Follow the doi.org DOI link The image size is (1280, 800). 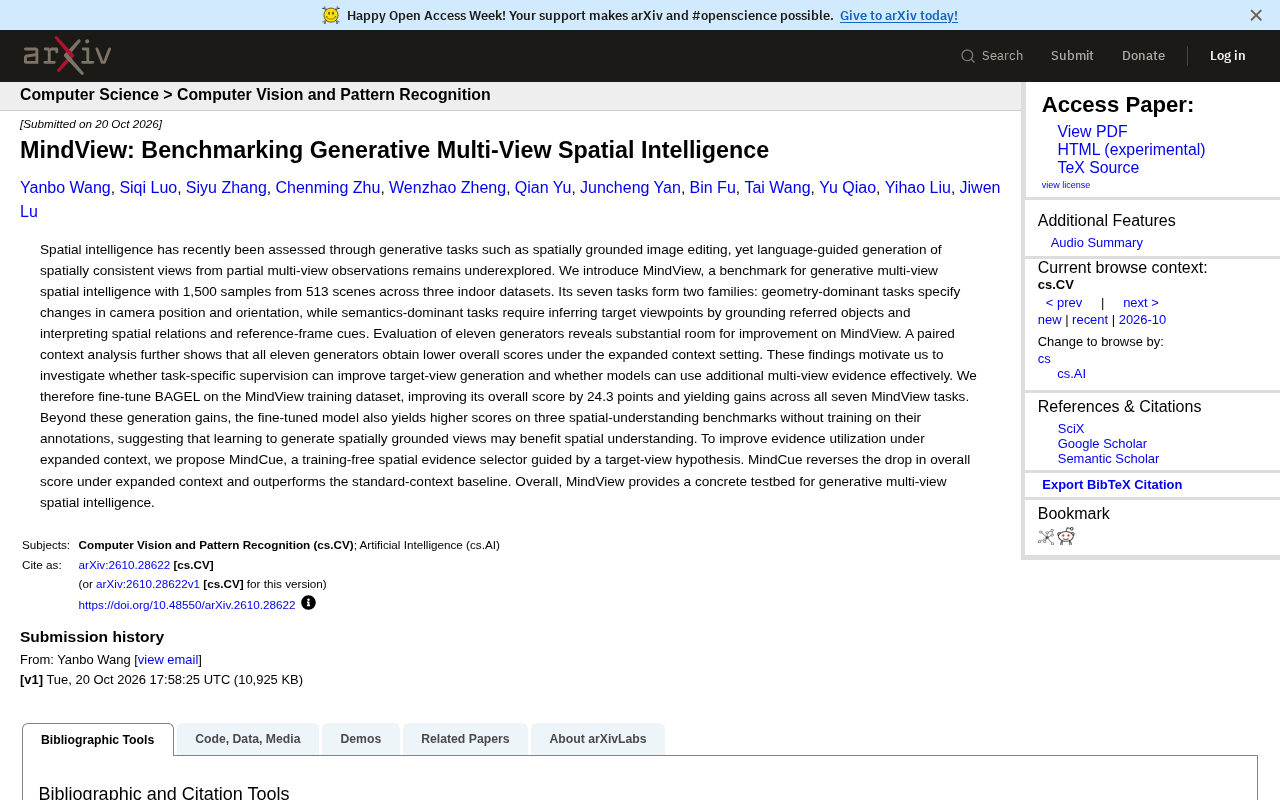coord(187,605)
